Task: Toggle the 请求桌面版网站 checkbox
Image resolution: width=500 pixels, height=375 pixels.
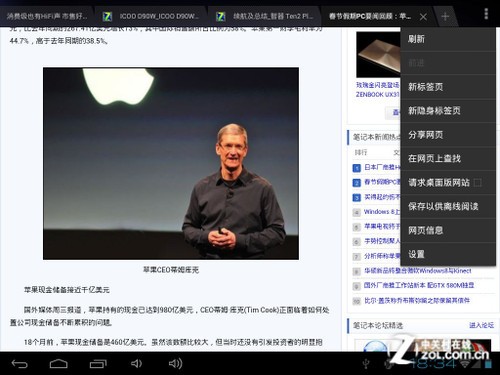Action: [x=478, y=183]
